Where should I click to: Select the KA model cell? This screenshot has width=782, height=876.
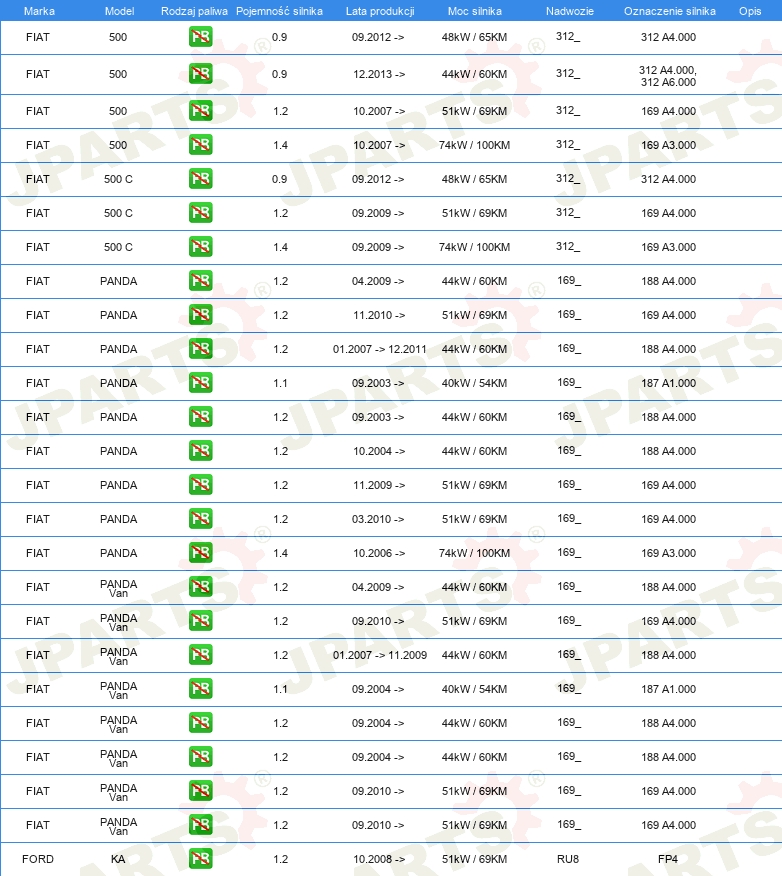click(118, 859)
